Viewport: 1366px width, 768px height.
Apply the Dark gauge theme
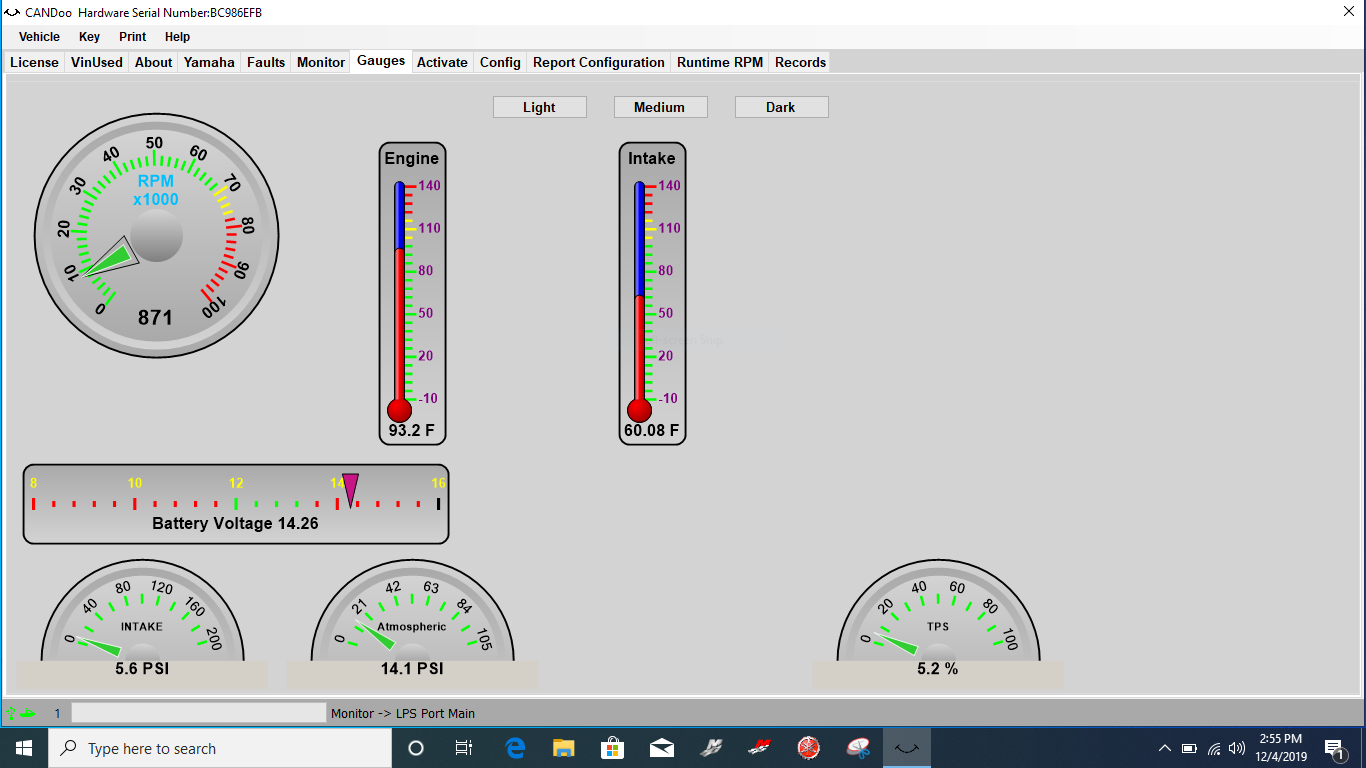[x=780, y=107]
